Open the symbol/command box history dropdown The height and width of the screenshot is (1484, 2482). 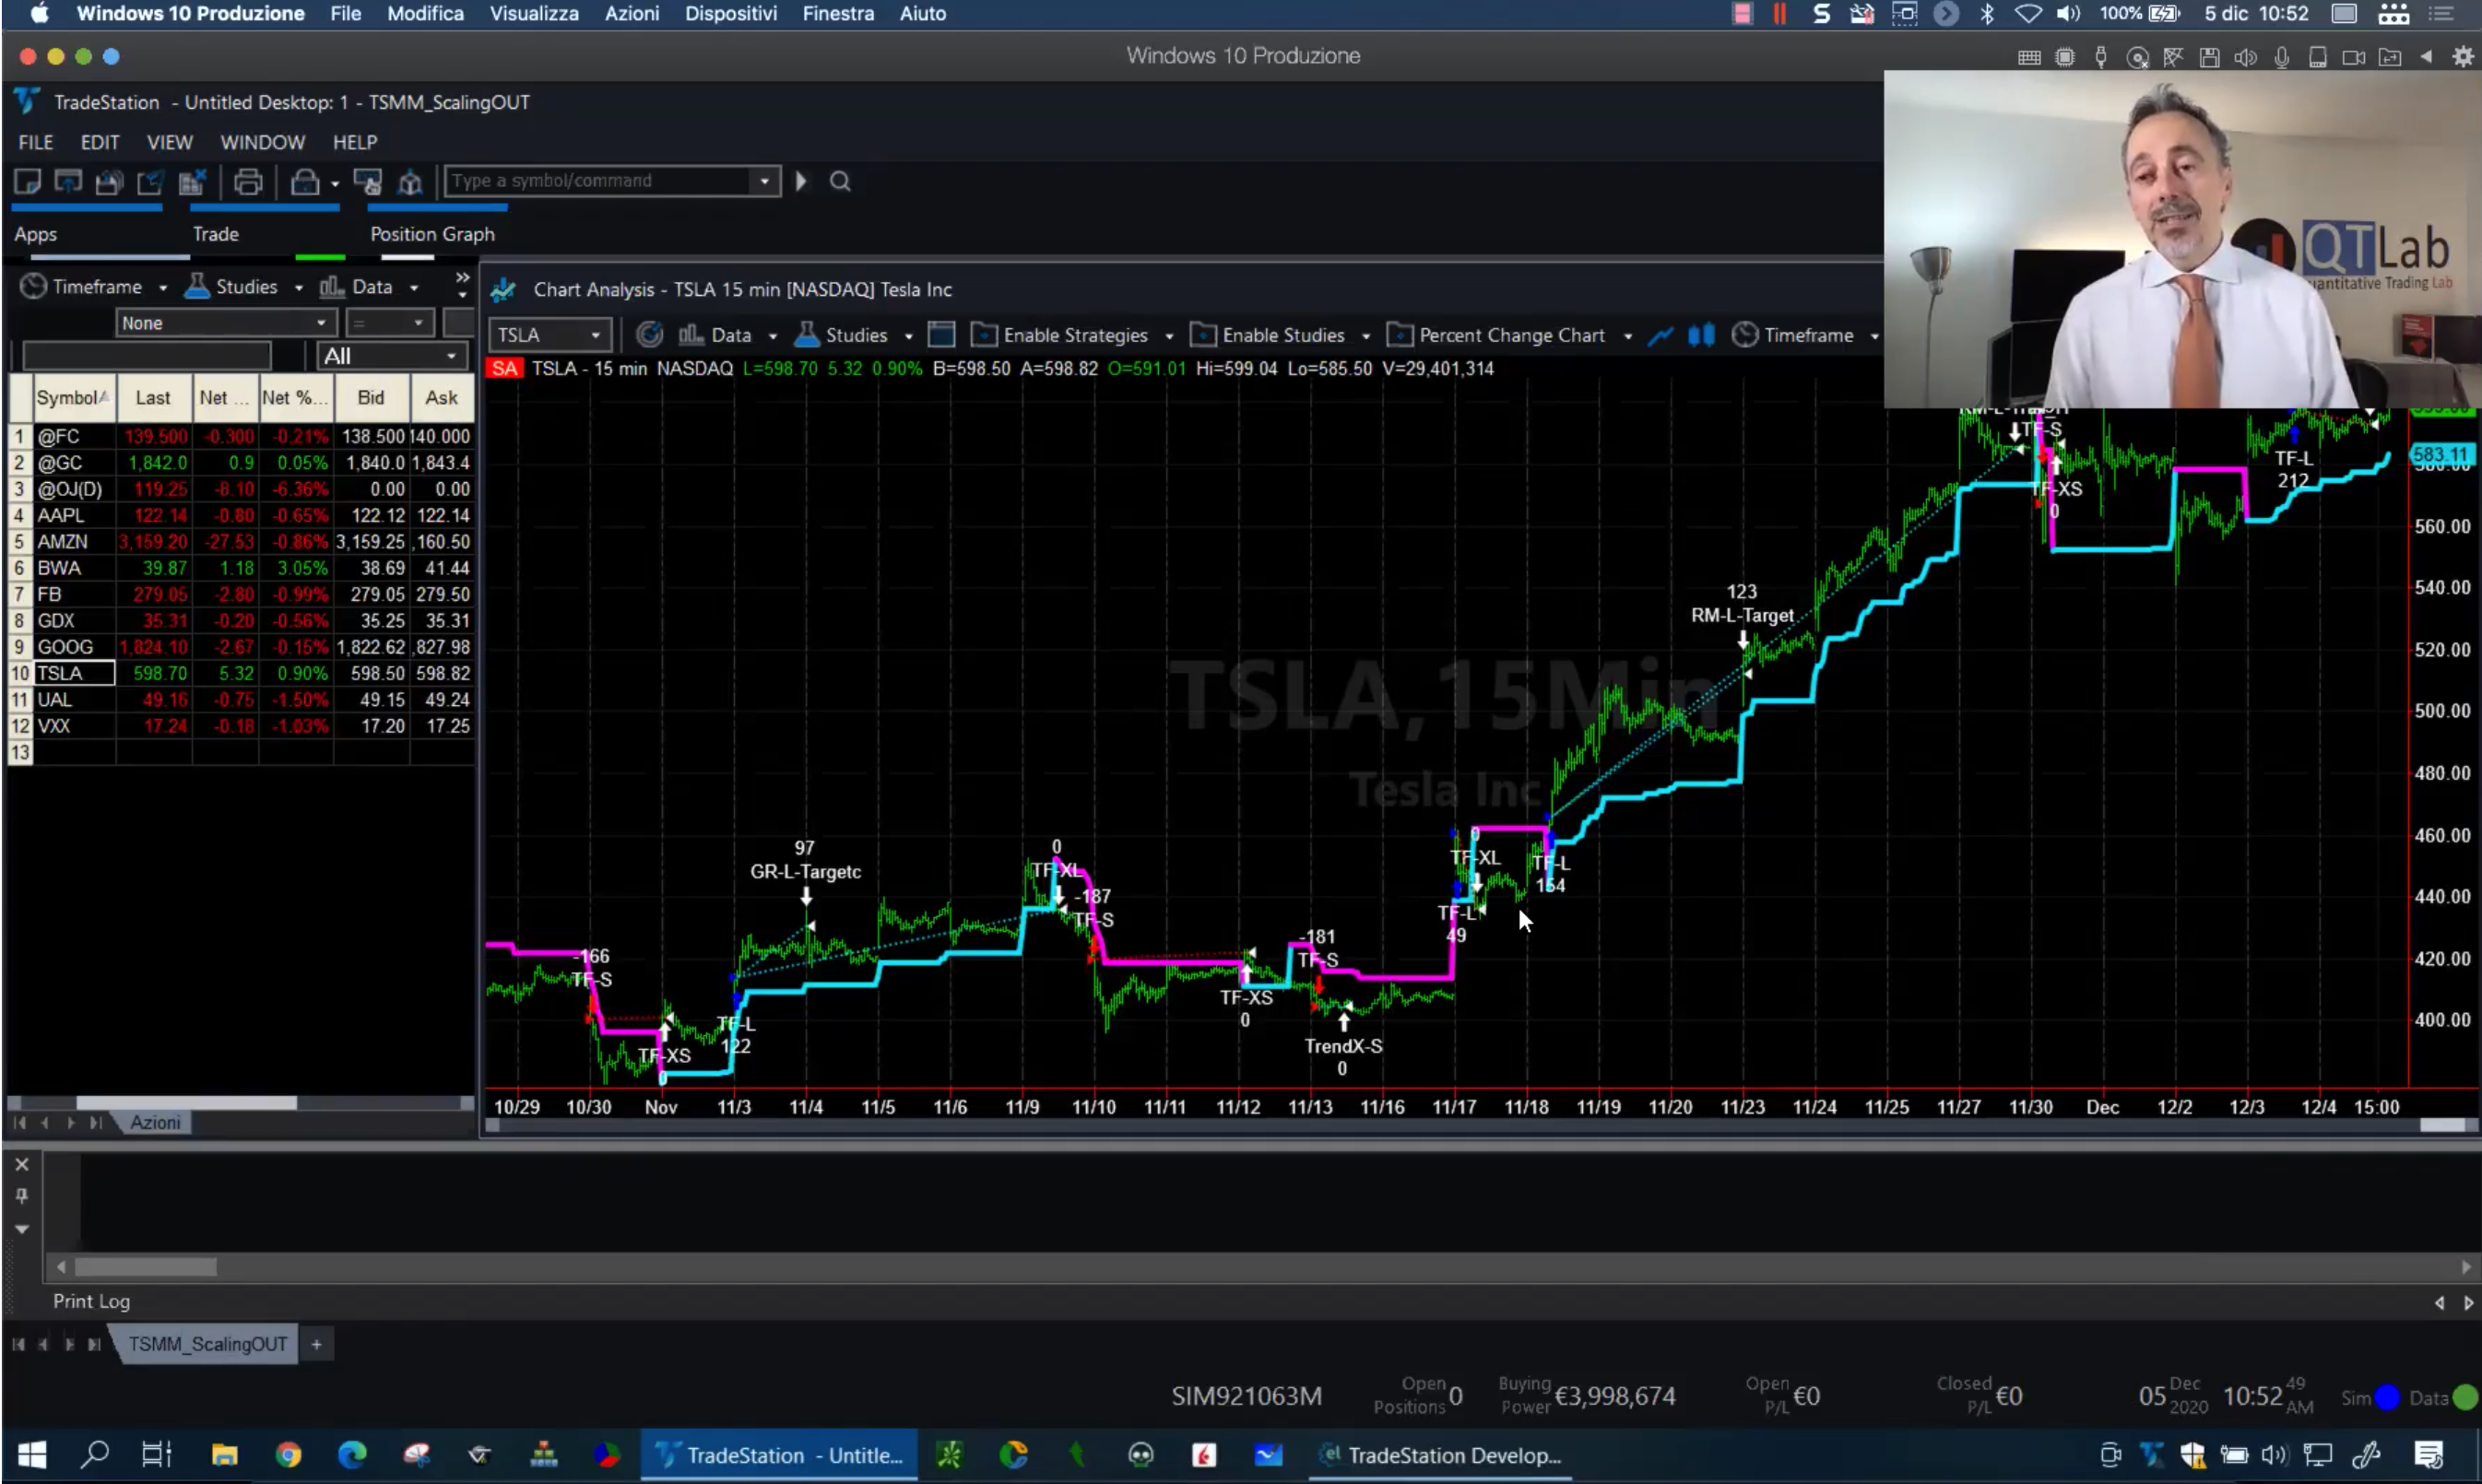[765, 181]
